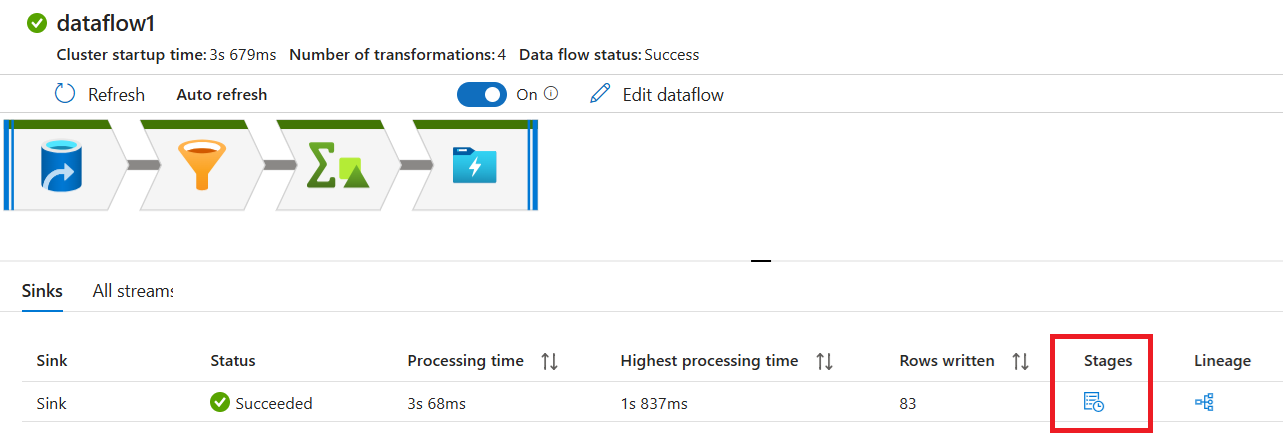1283x446 pixels.
Task: Click the info icon beside On
Action: 550,94
